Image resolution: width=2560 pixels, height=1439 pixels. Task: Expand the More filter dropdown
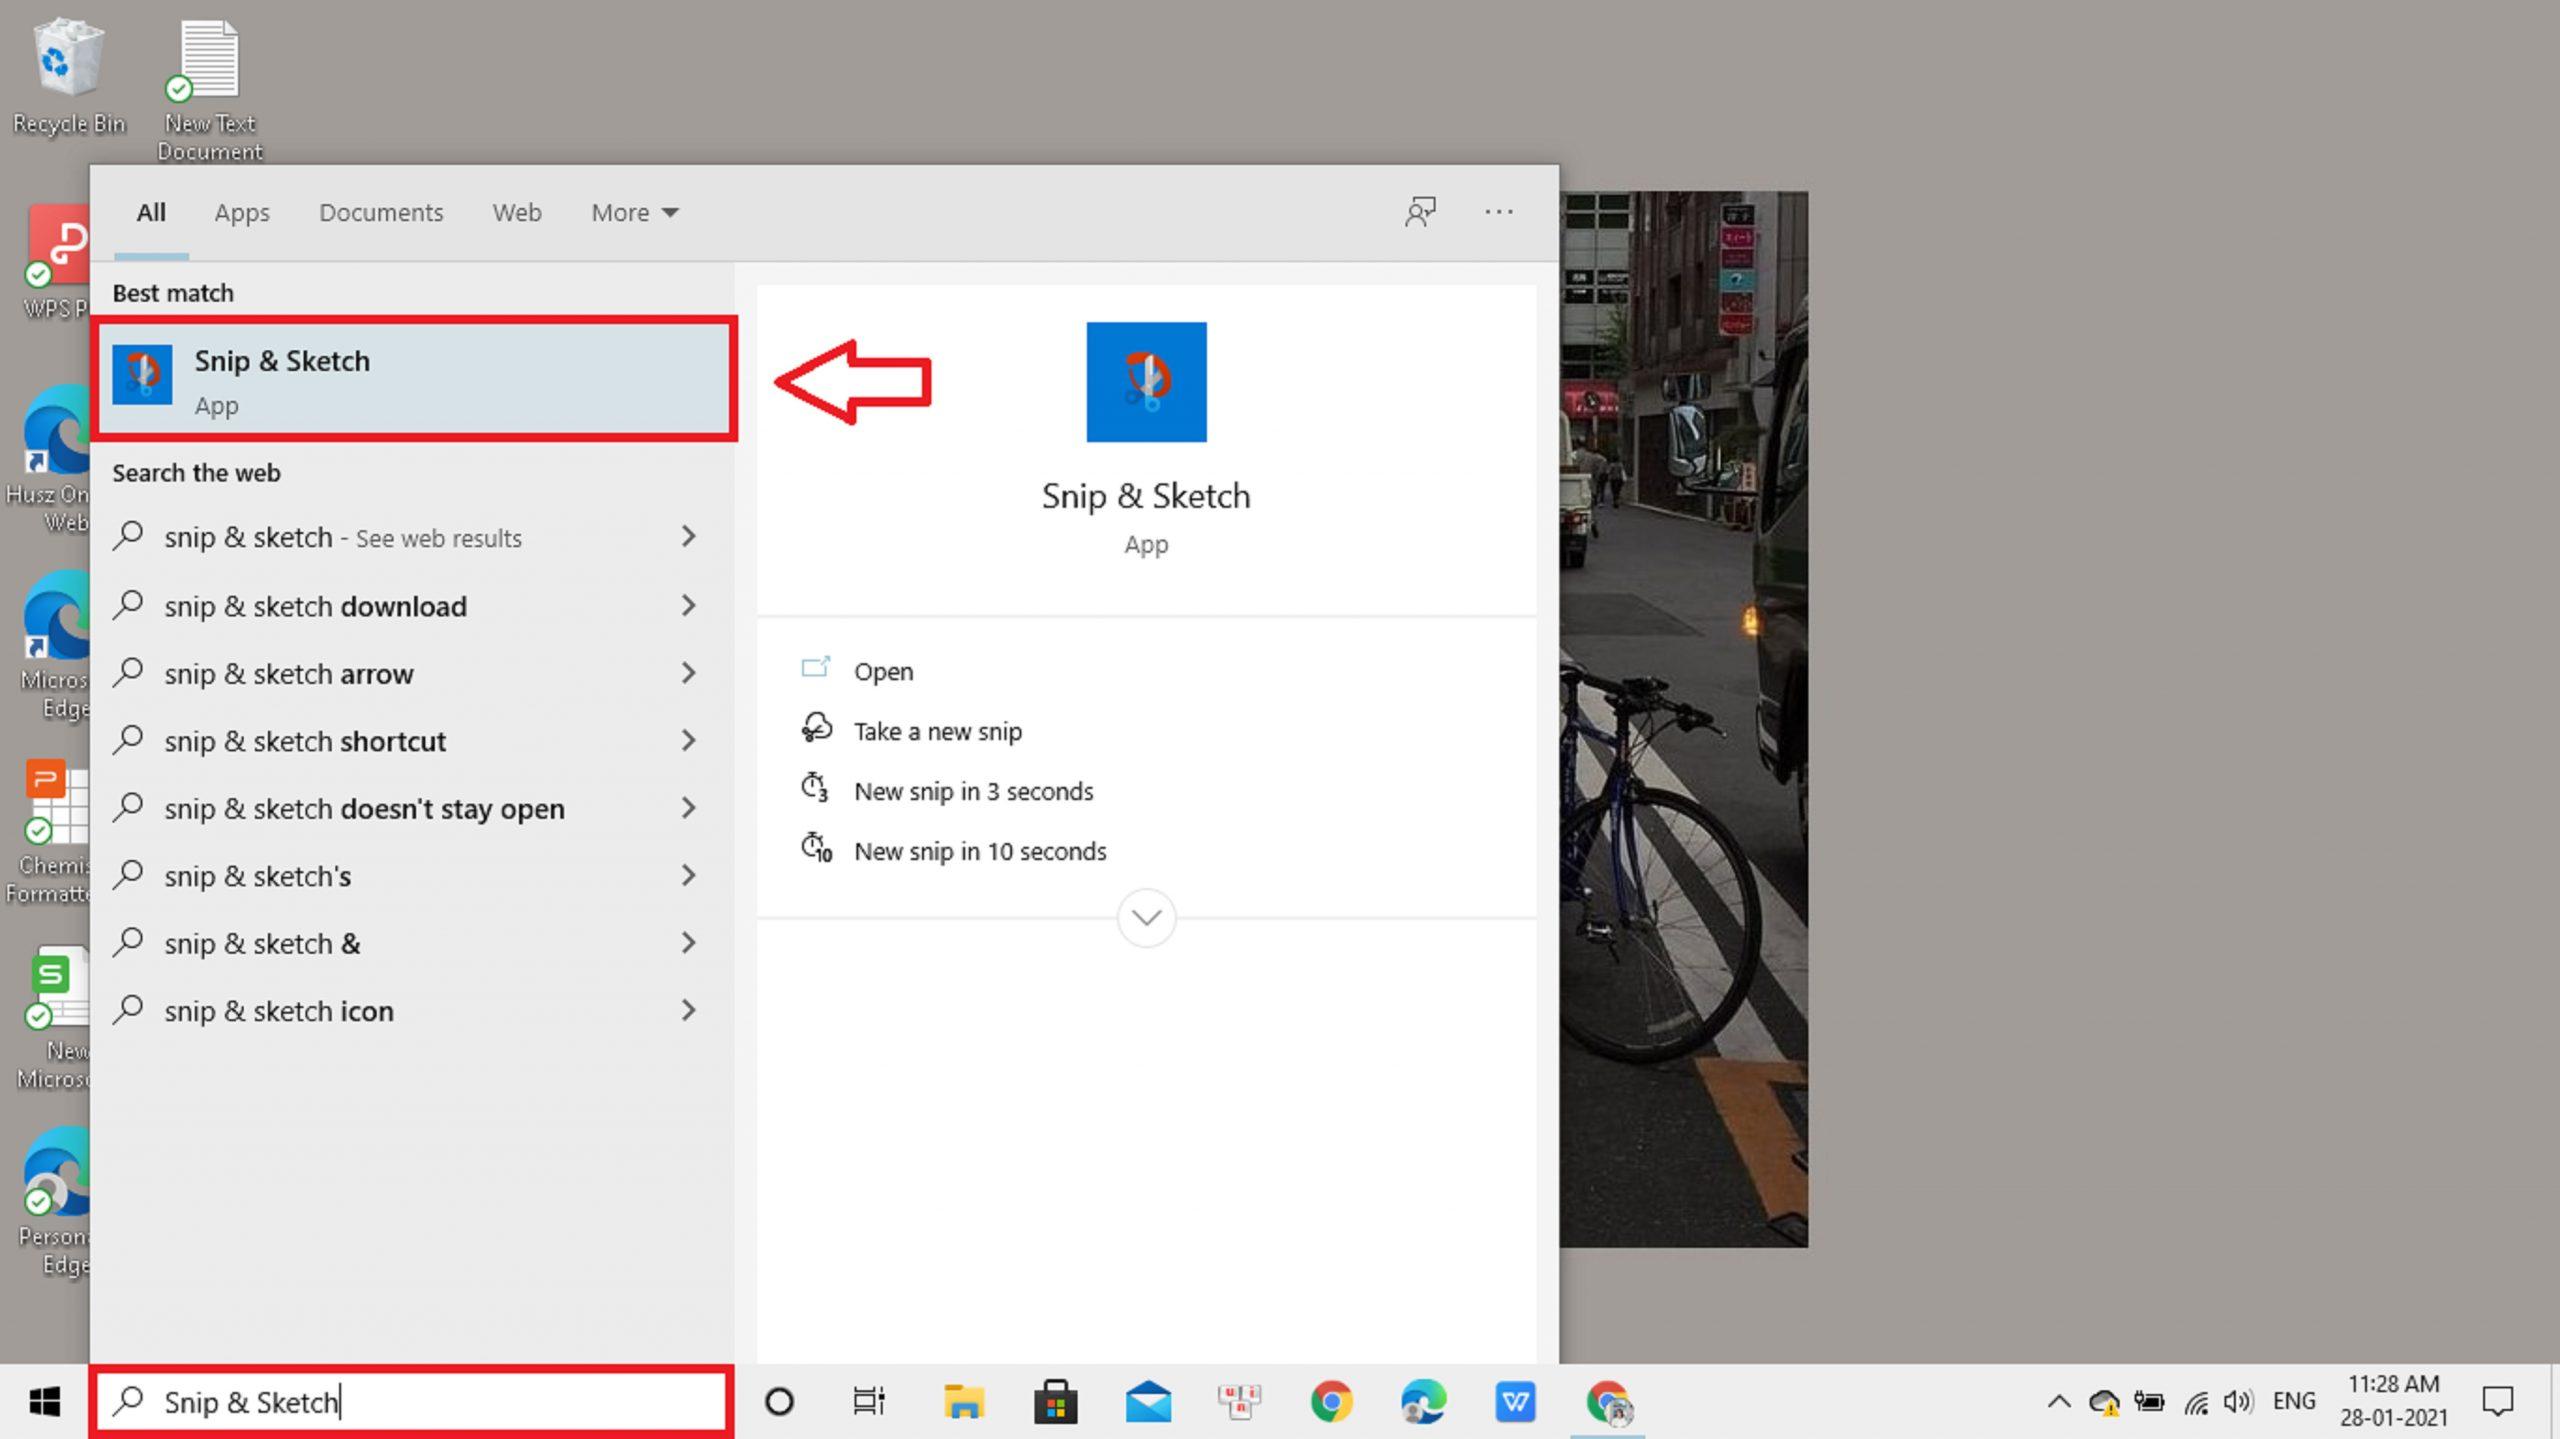click(635, 212)
